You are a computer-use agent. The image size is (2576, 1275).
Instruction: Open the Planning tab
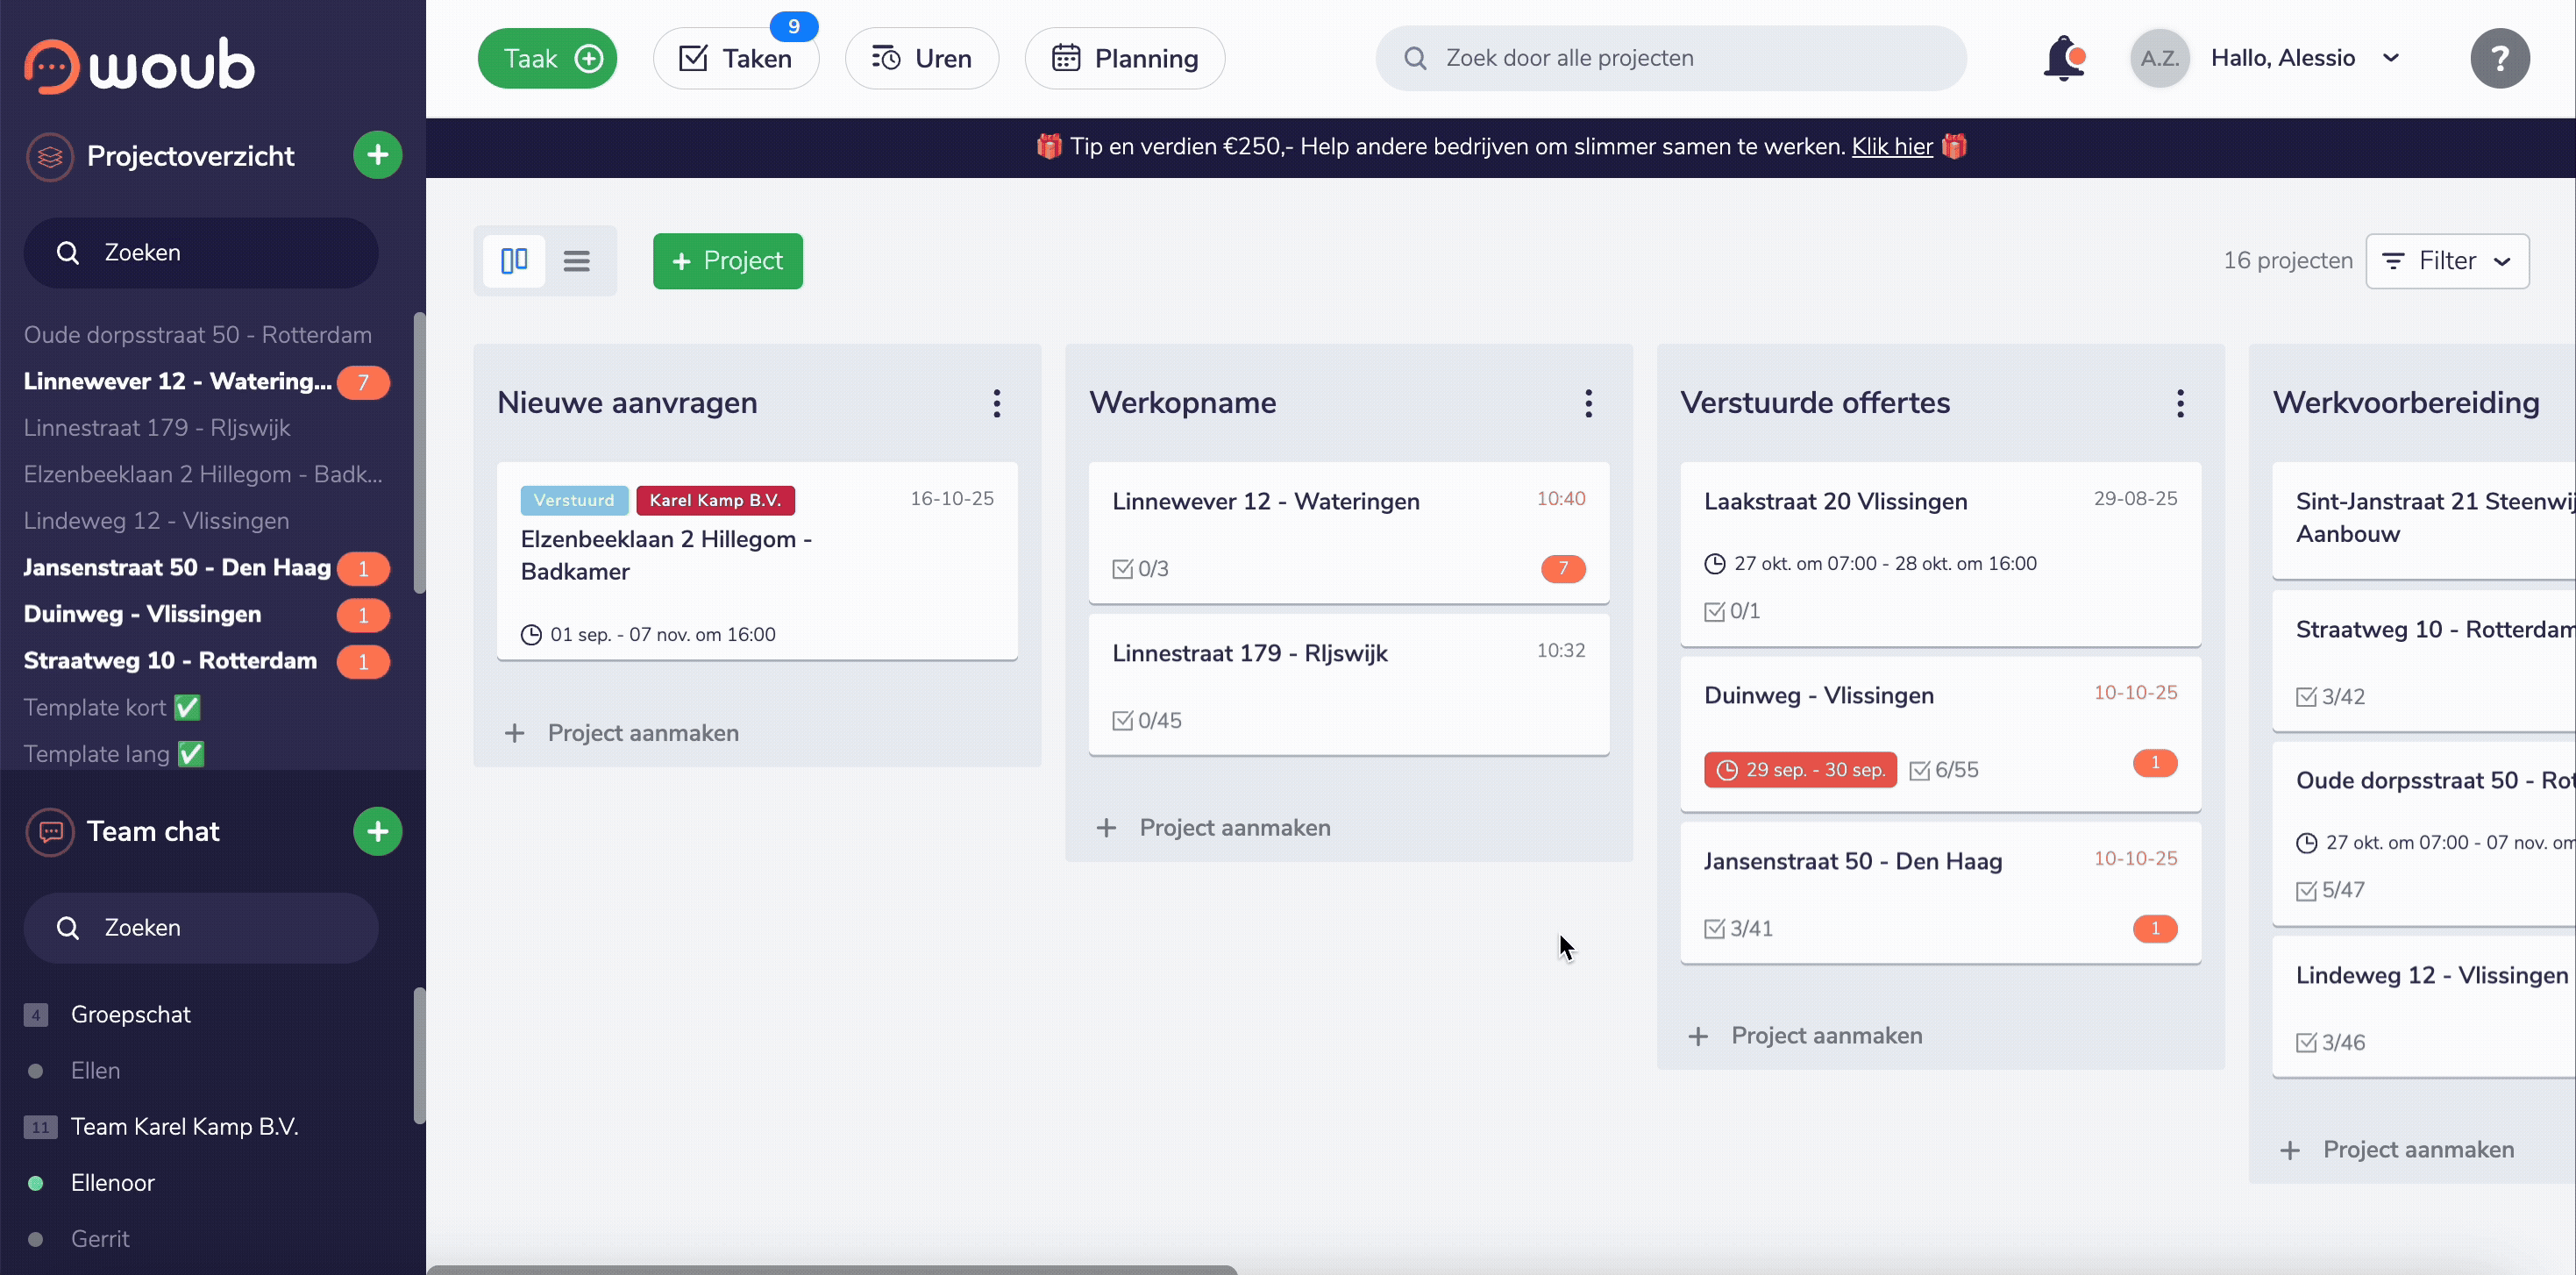[x=1124, y=58]
